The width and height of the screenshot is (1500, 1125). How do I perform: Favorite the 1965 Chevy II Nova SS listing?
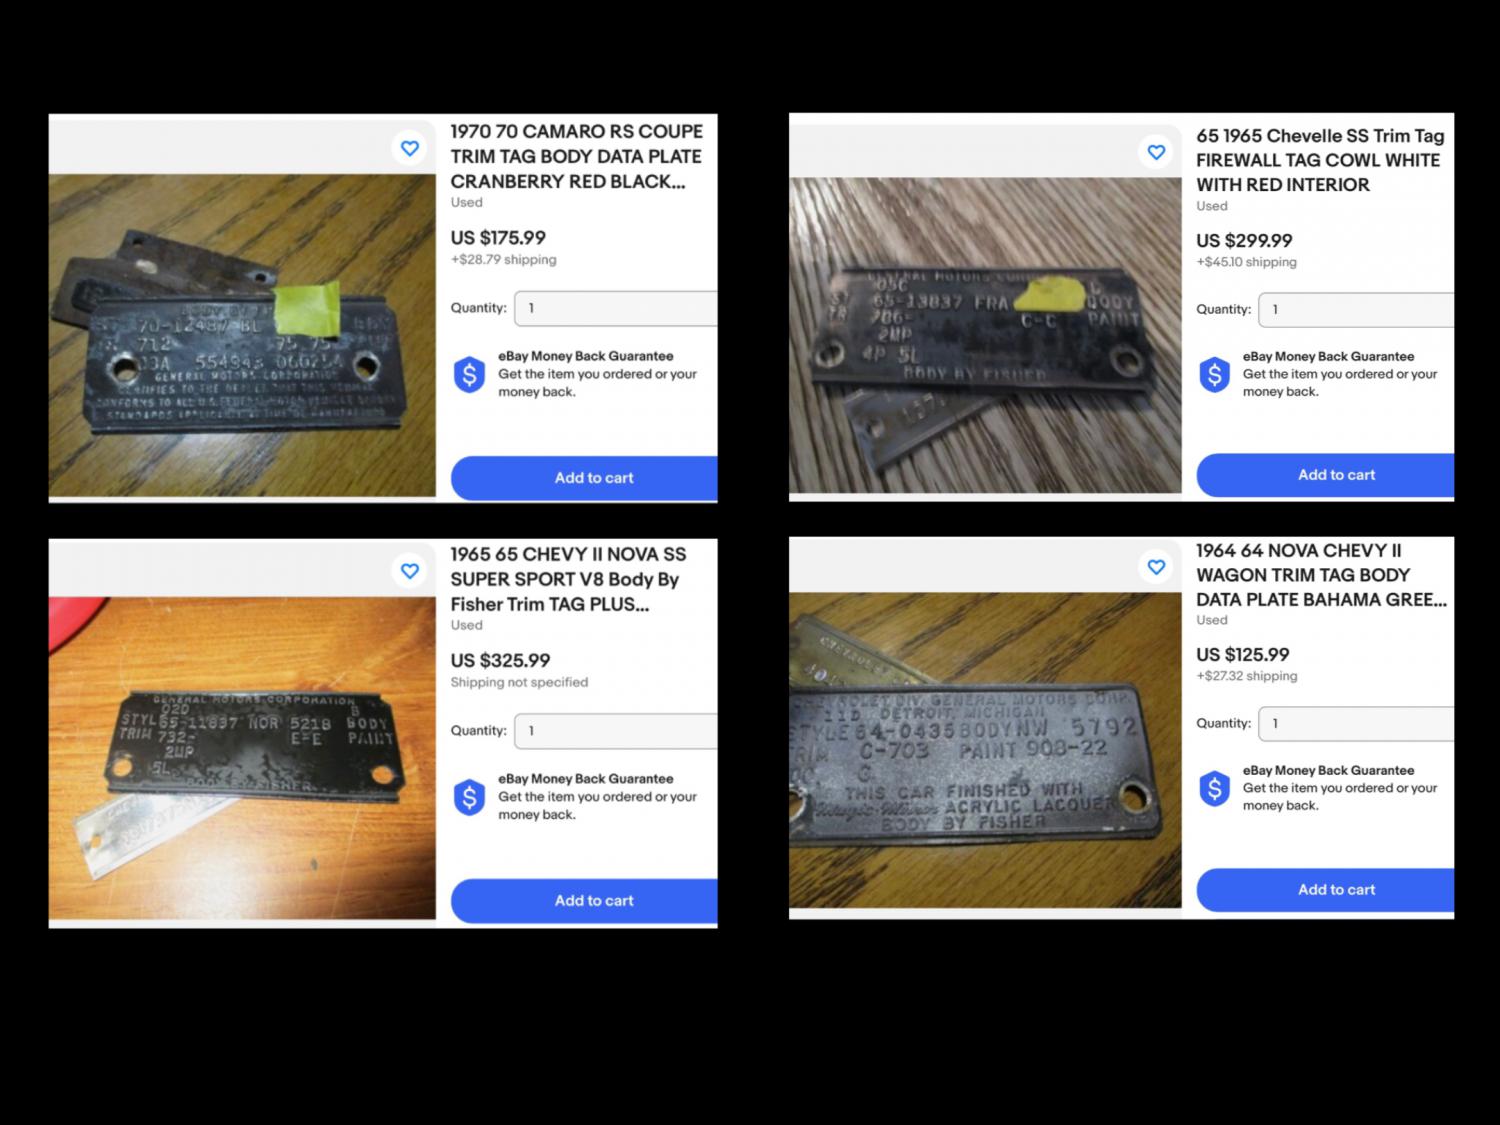click(410, 571)
